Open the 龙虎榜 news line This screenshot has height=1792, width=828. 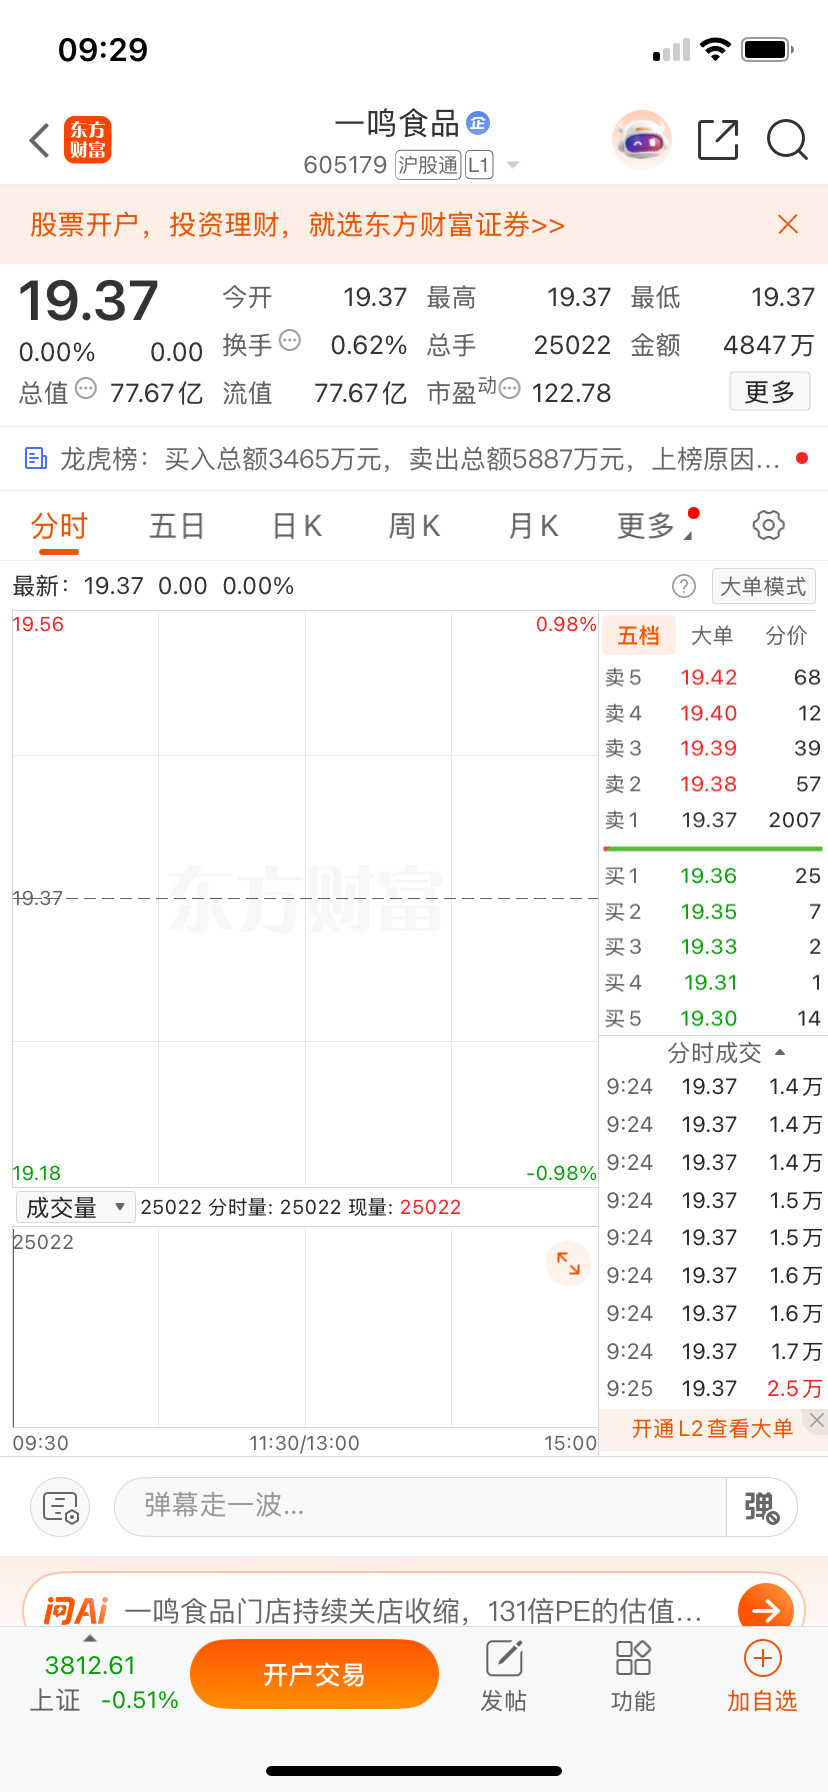coord(420,459)
